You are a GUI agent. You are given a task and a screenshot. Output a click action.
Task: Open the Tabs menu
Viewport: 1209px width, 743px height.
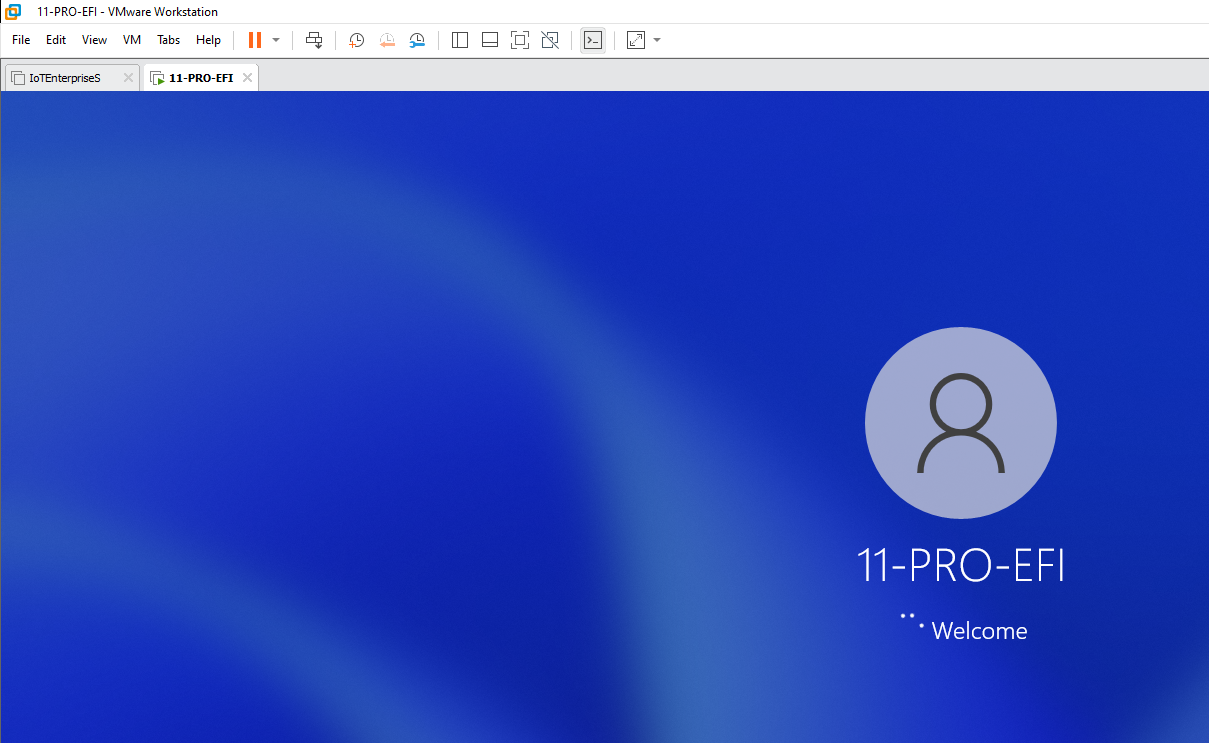[x=169, y=40]
